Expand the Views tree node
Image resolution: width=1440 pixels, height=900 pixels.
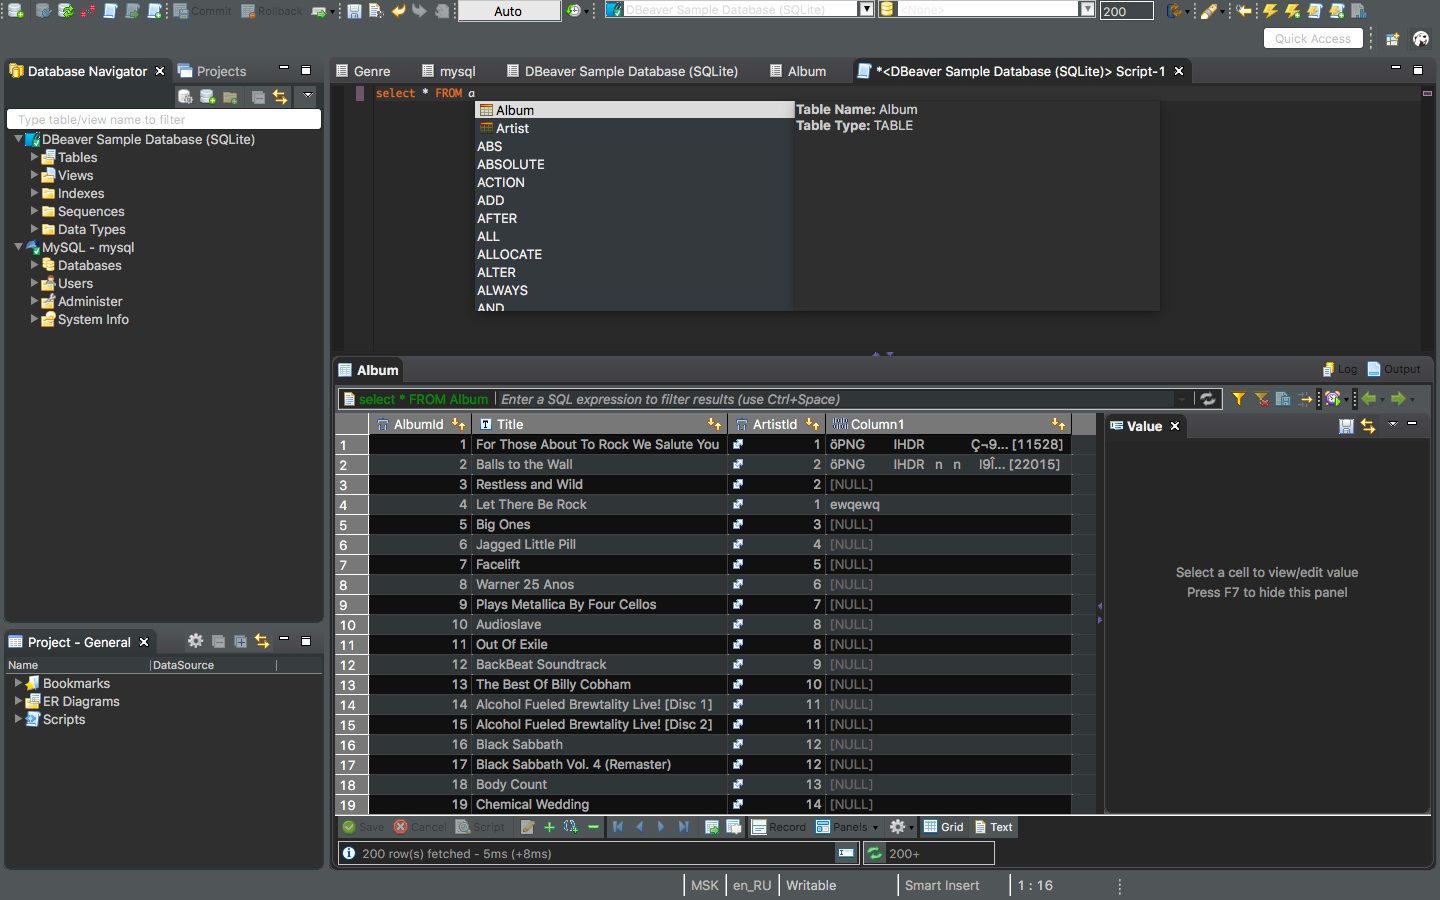click(34, 175)
